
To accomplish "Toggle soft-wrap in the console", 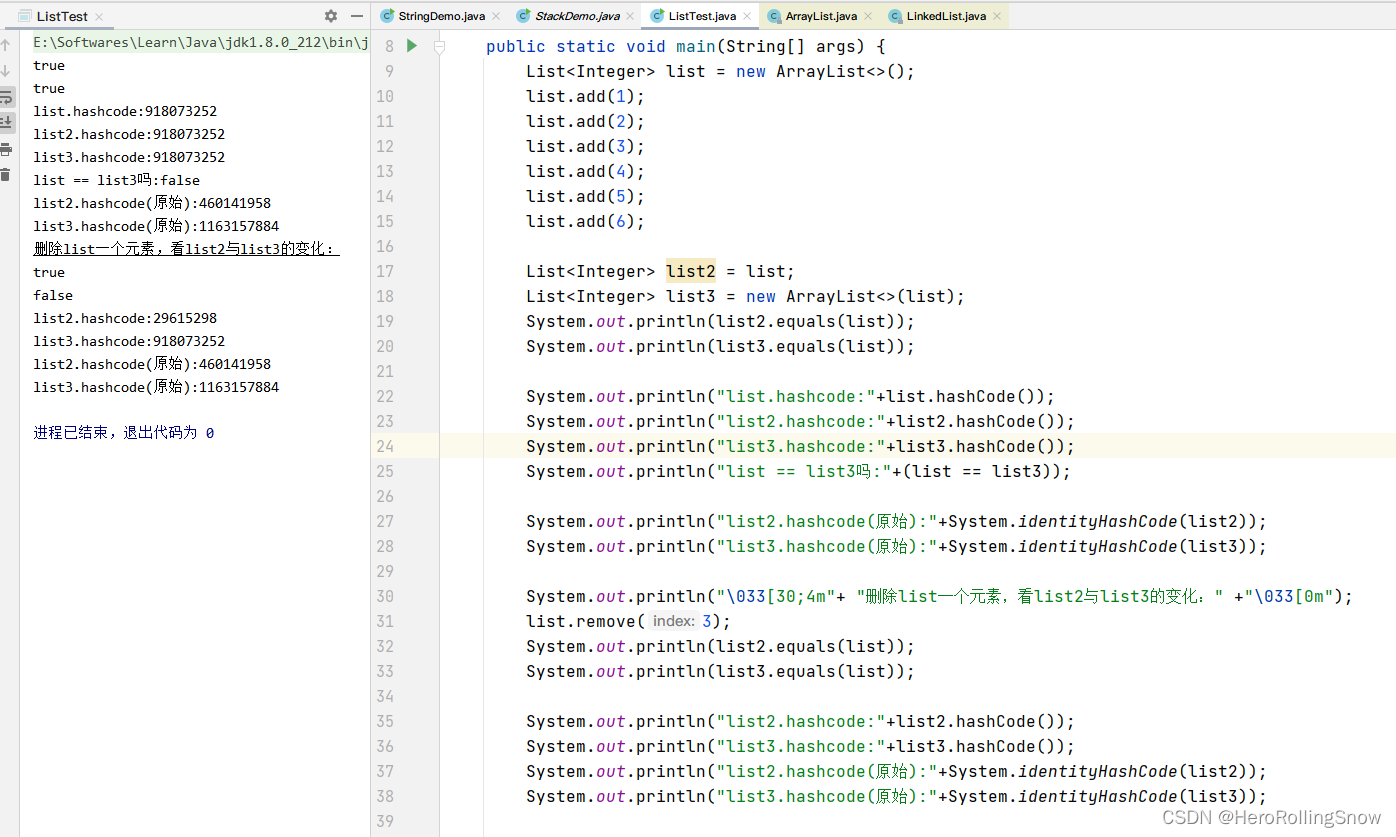I will coord(6,97).
